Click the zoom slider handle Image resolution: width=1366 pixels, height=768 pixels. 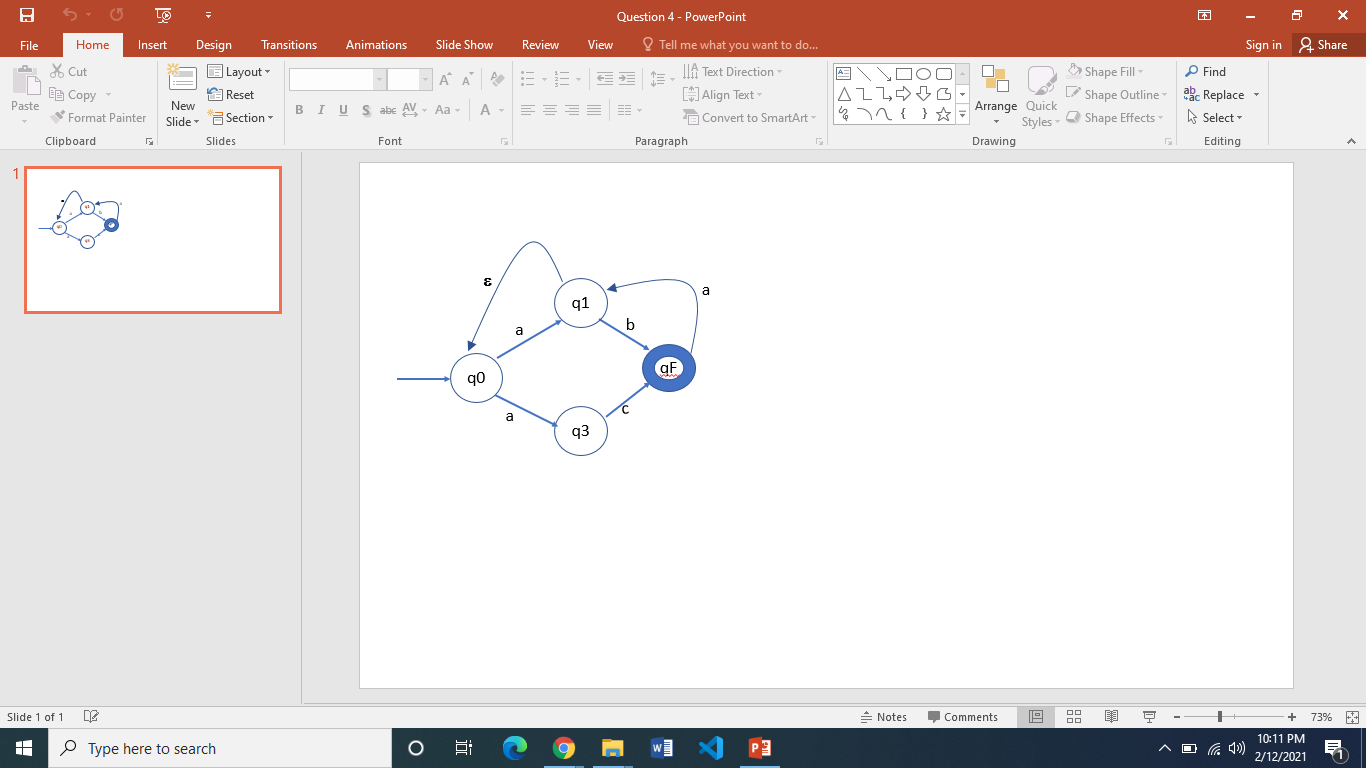click(x=1220, y=717)
